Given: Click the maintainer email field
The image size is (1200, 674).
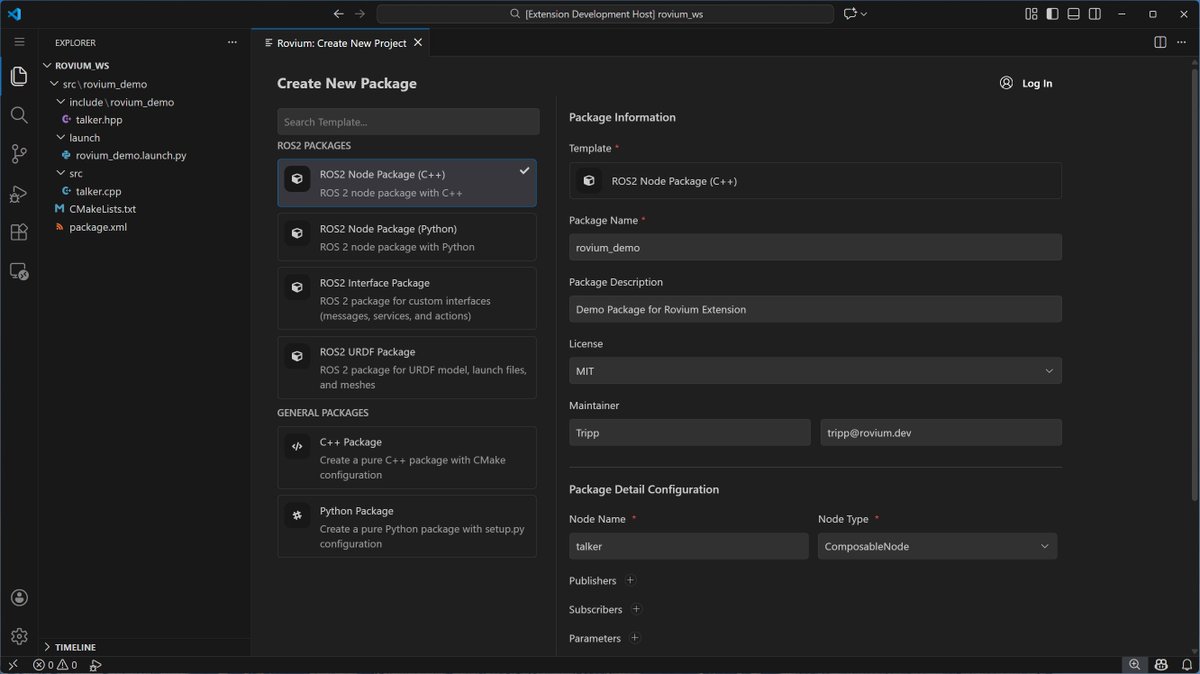Looking at the screenshot, I should coord(941,433).
